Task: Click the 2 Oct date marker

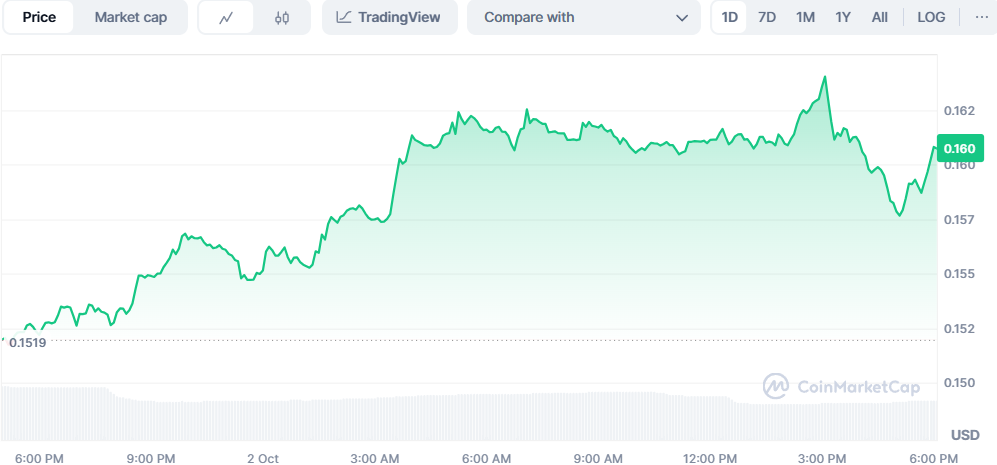Action: click(262, 458)
